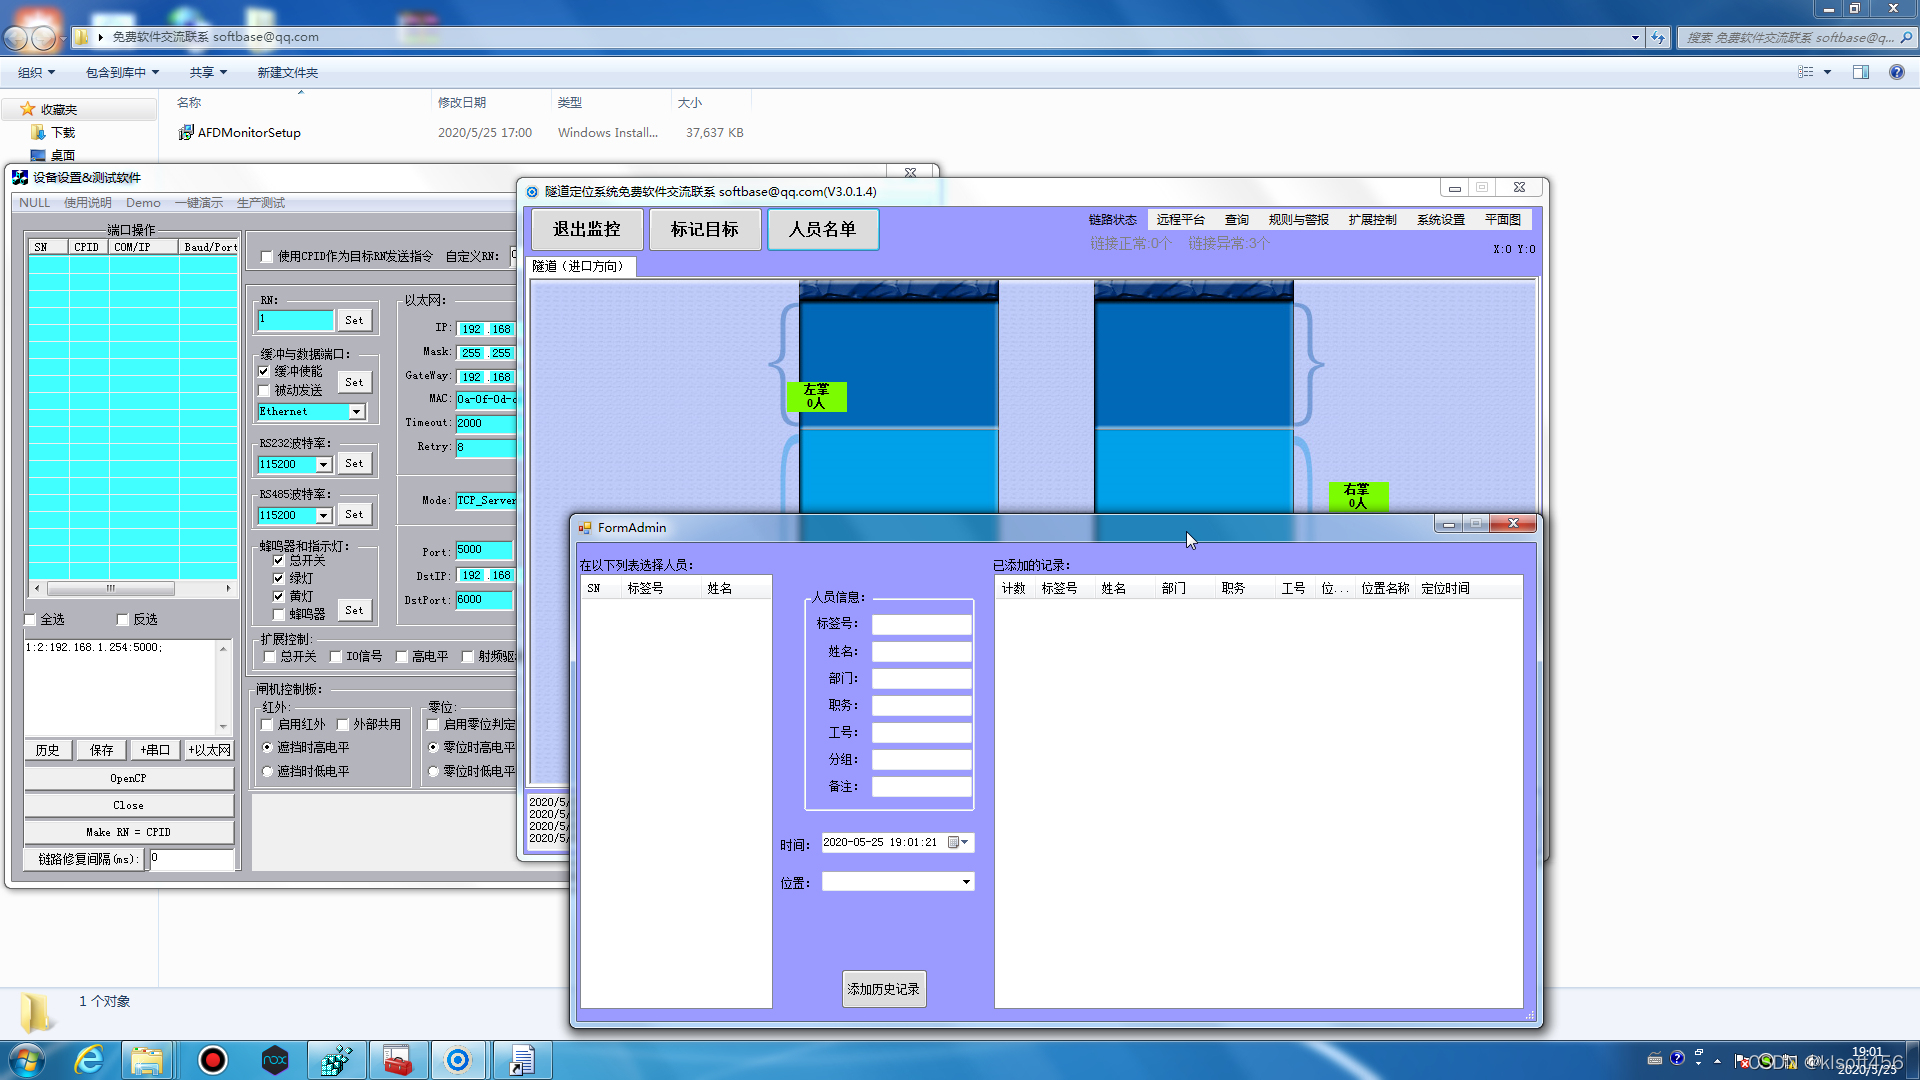Open the red toolbox taskbar application
The height and width of the screenshot is (1080, 1920).
click(x=397, y=1060)
